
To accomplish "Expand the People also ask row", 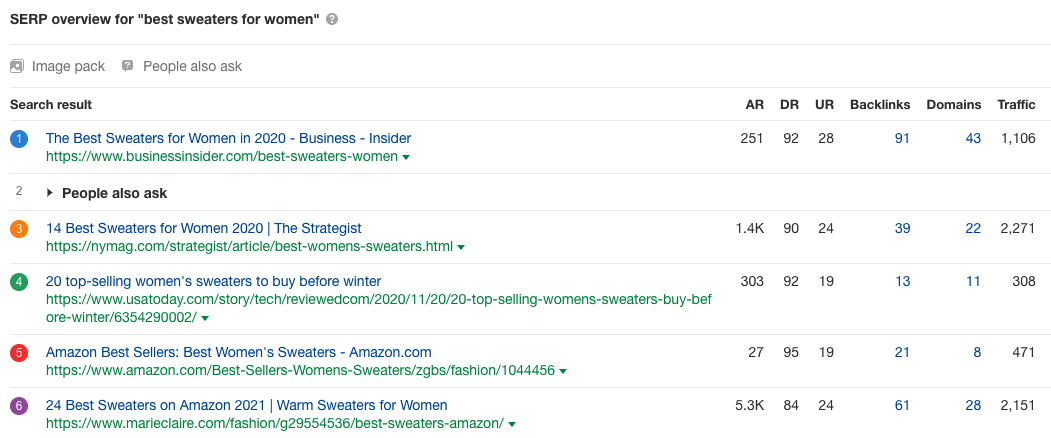I will [51, 193].
